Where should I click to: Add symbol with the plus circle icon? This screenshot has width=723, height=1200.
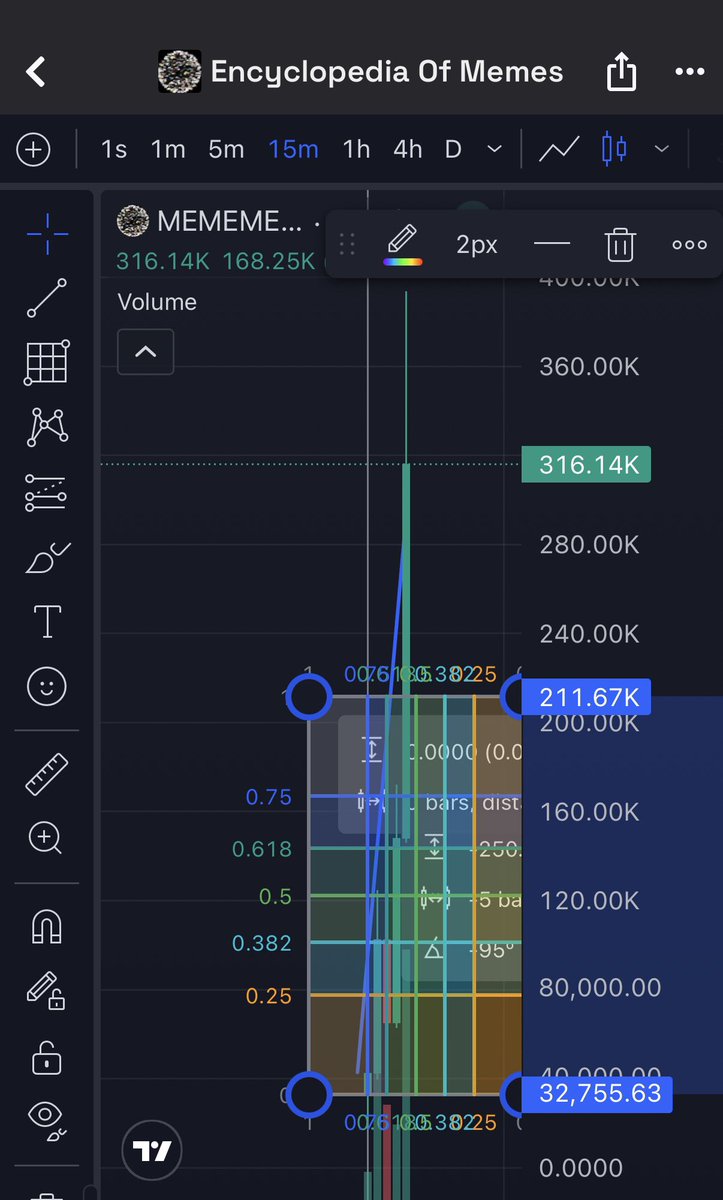coord(33,150)
